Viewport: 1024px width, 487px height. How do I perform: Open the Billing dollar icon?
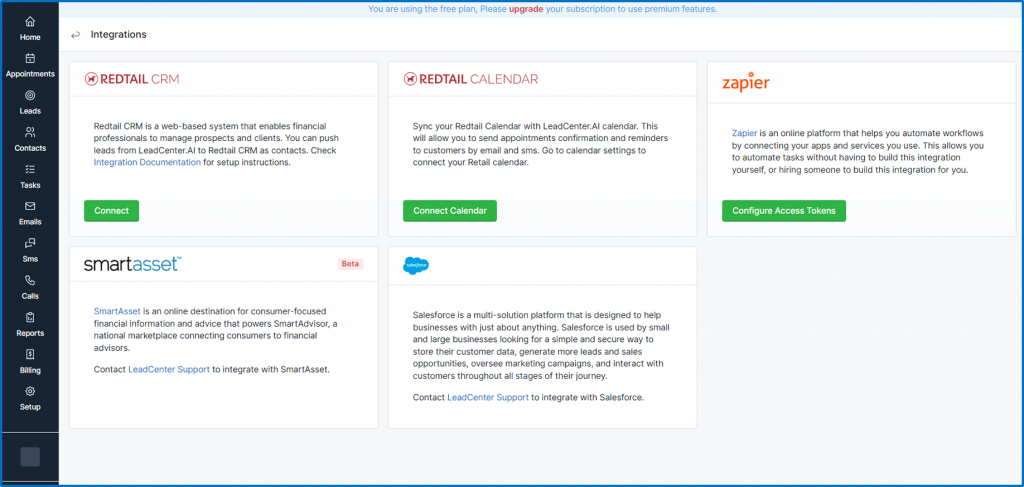pos(30,354)
